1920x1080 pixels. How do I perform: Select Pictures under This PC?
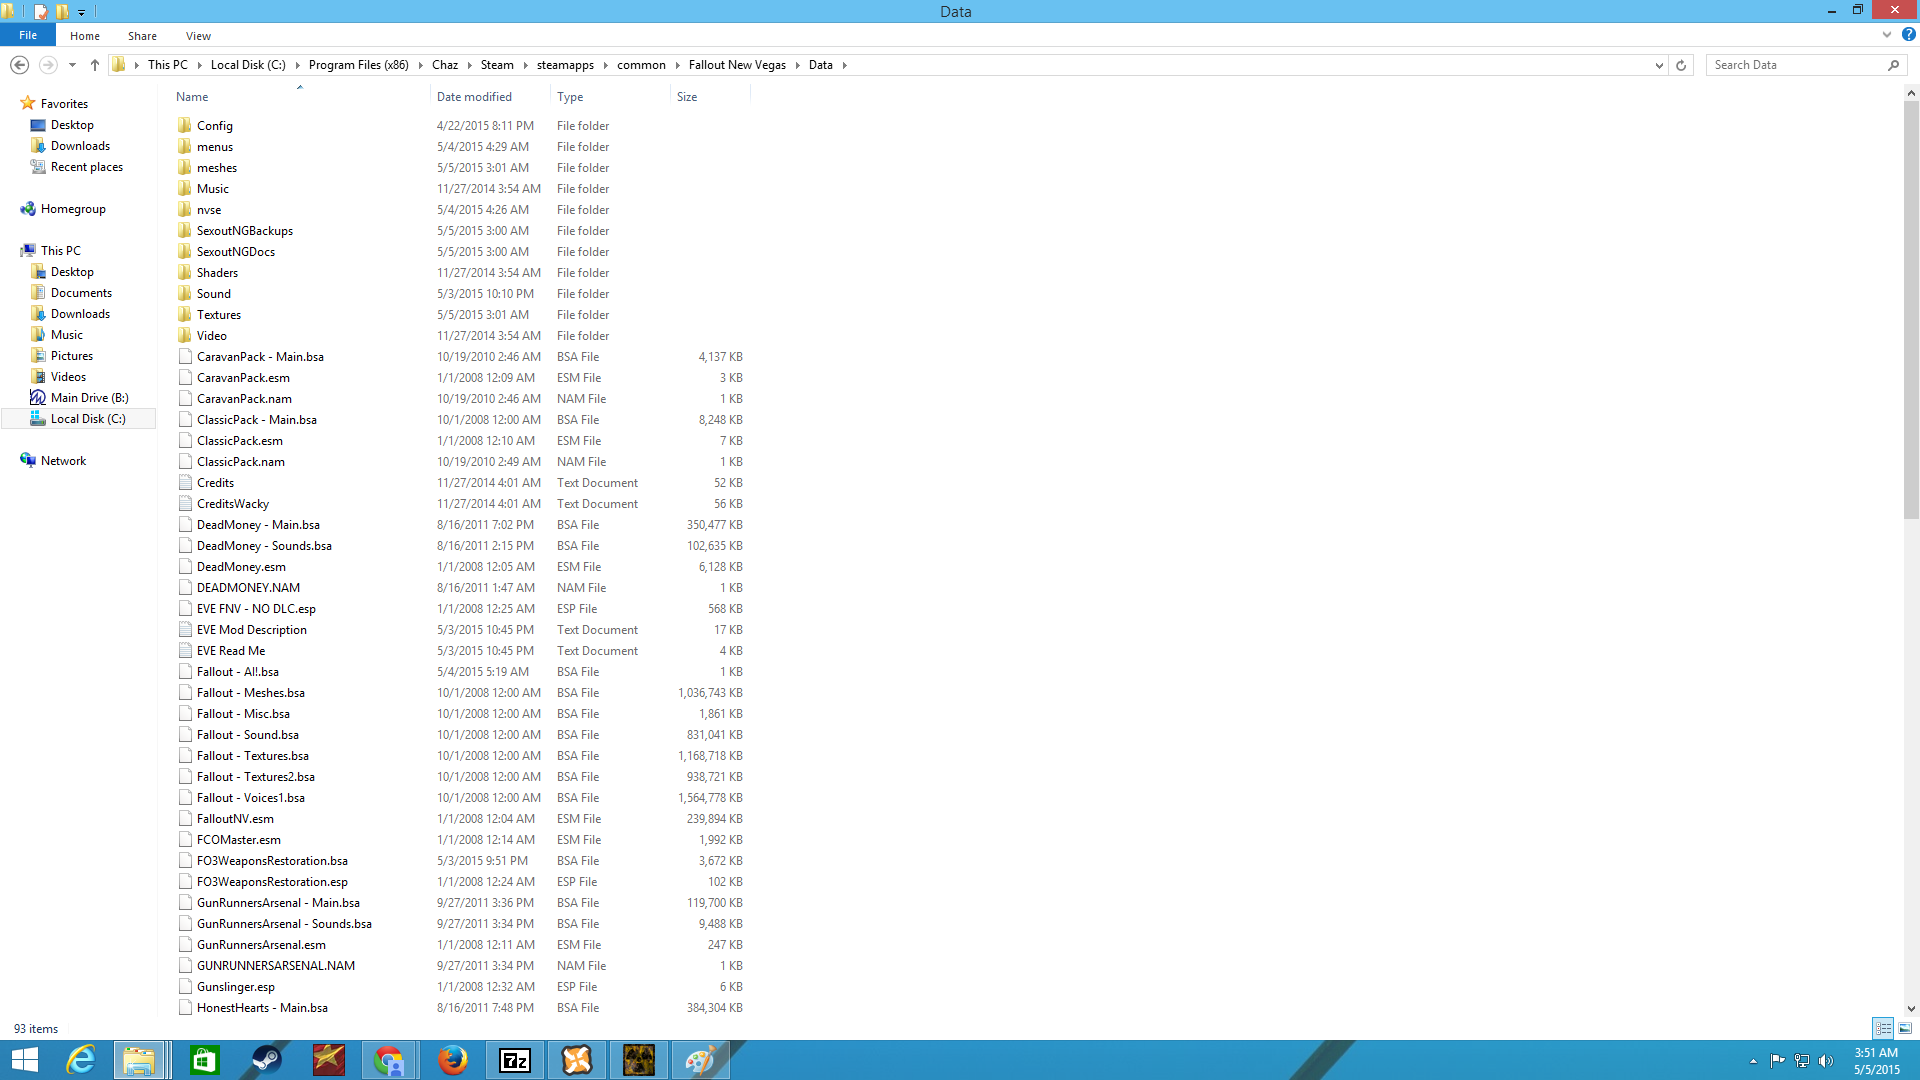point(72,356)
